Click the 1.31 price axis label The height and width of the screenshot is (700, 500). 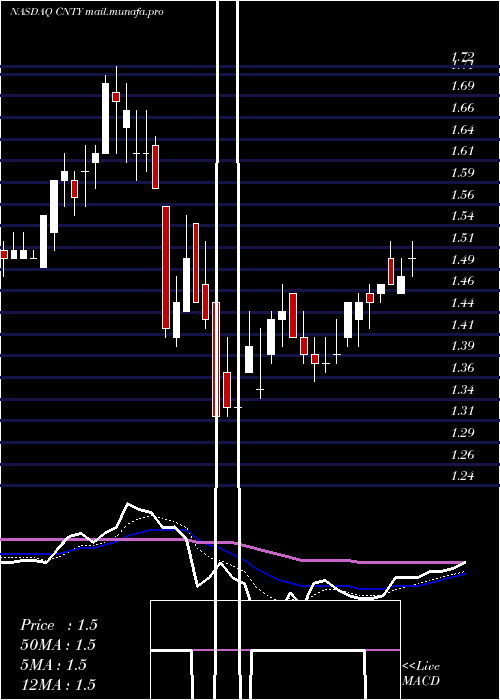tap(462, 411)
